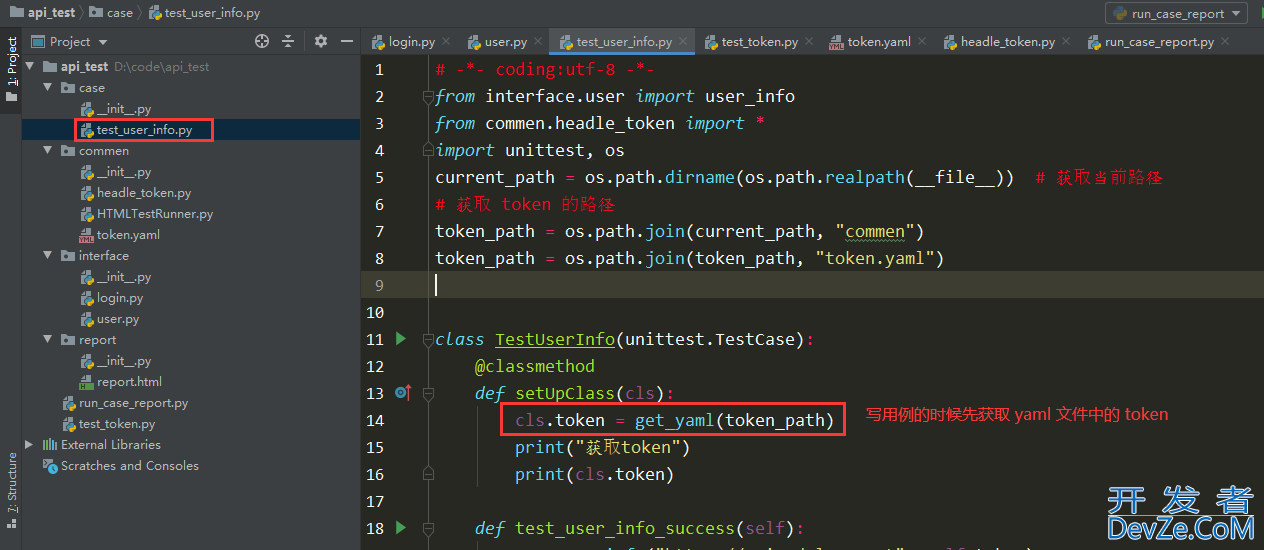Hide the Project panel with minus icon
Viewport: 1264px width, 550px height.
[347, 41]
